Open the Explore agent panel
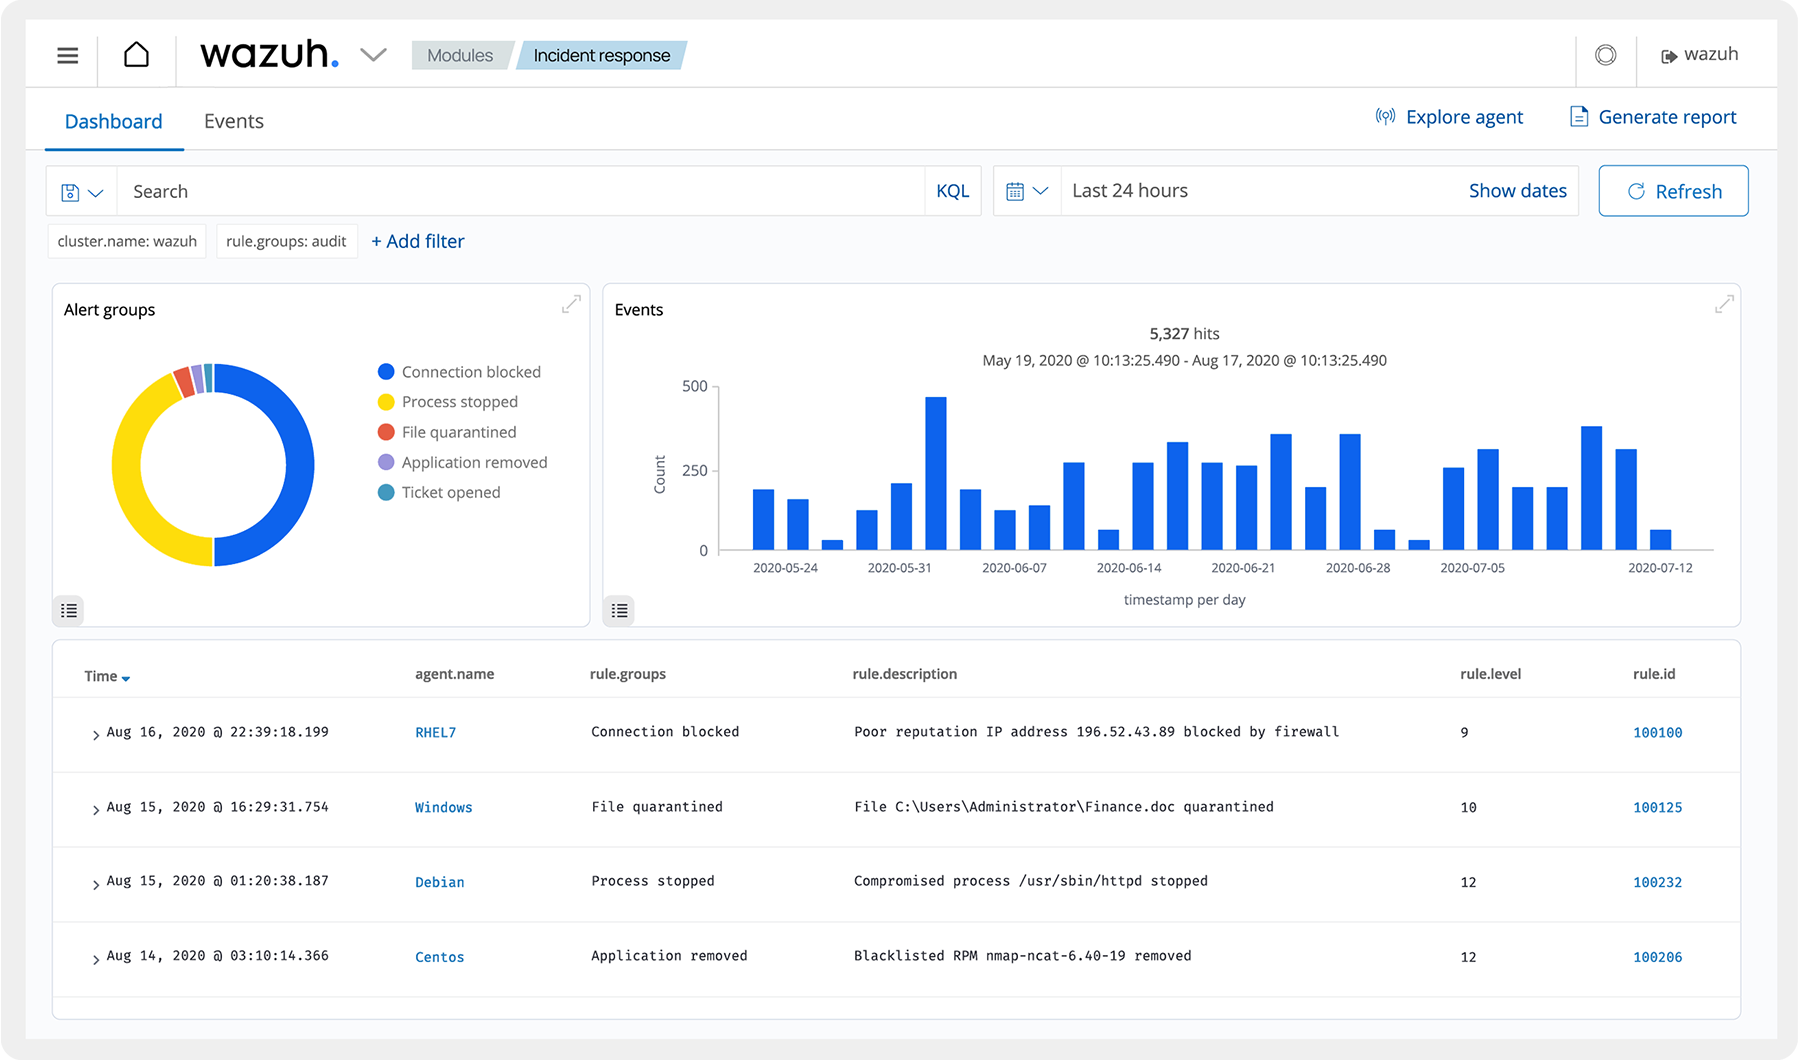This screenshot has height=1060, width=1800. pos(1449,117)
